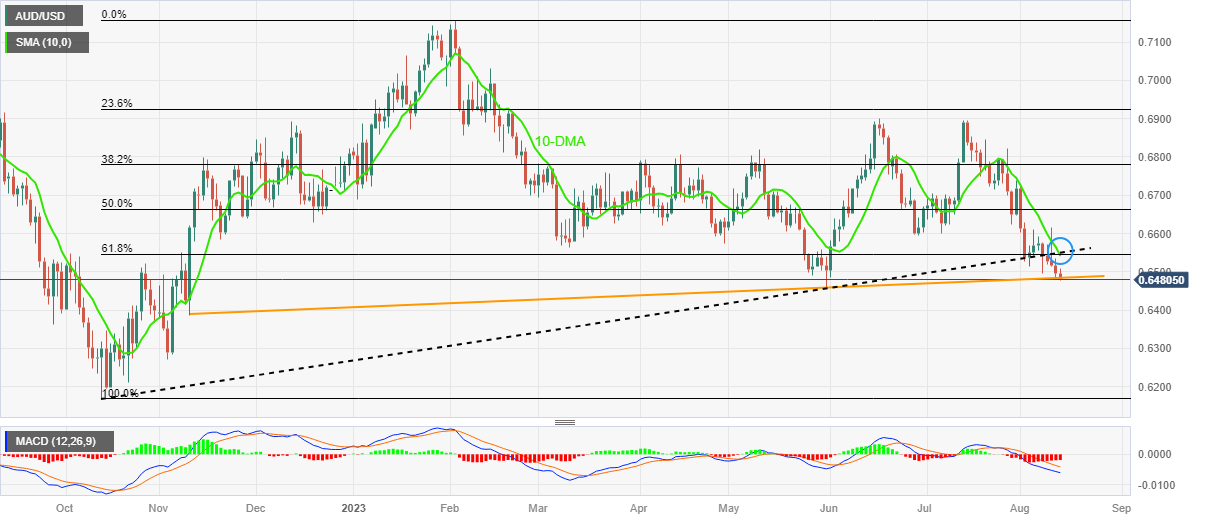Click the MACD 0.0000 axis label
Image resolution: width=1207 pixels, height=521 pixels.
click(1155, 454)
